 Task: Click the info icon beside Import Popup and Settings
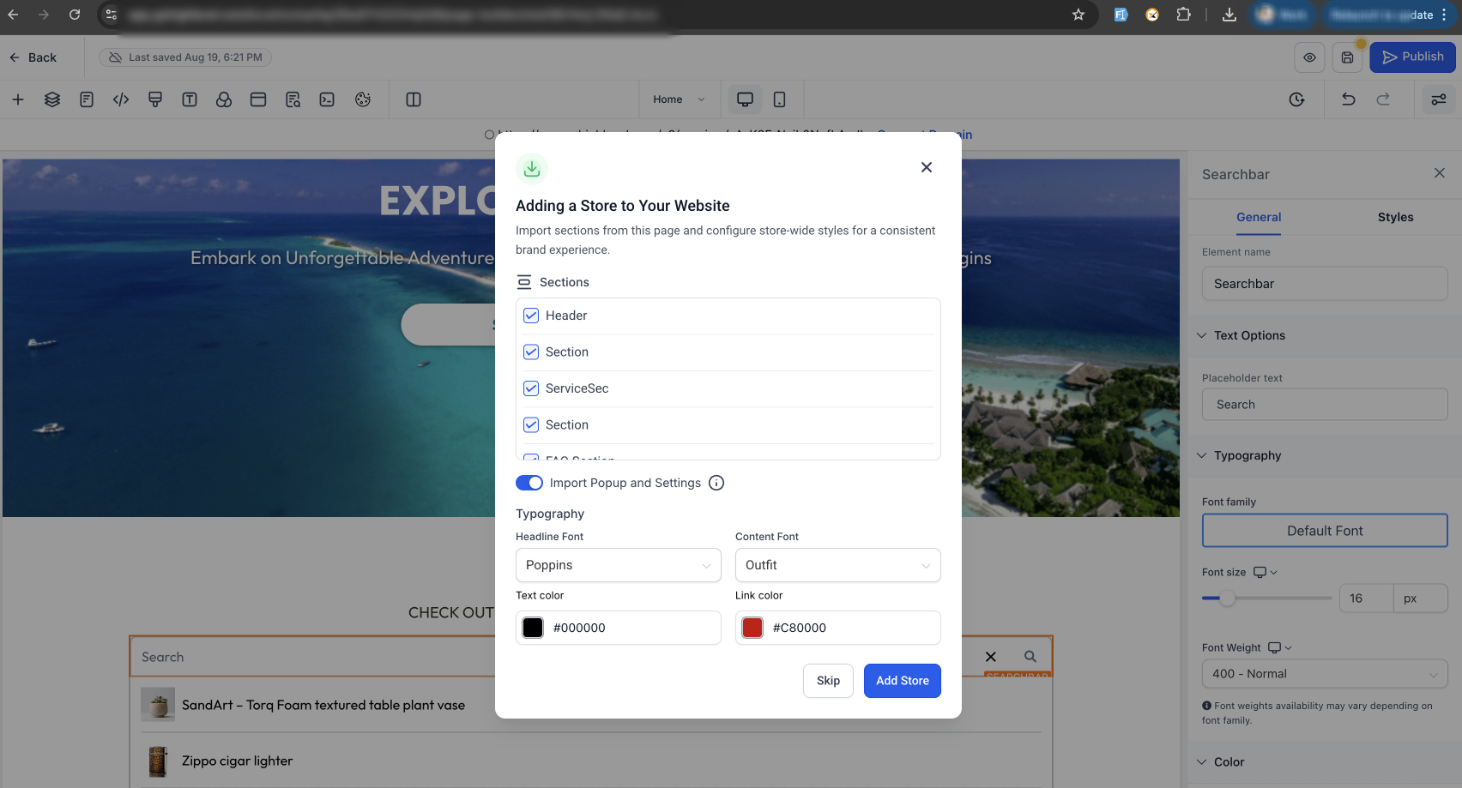click(716, 483)
